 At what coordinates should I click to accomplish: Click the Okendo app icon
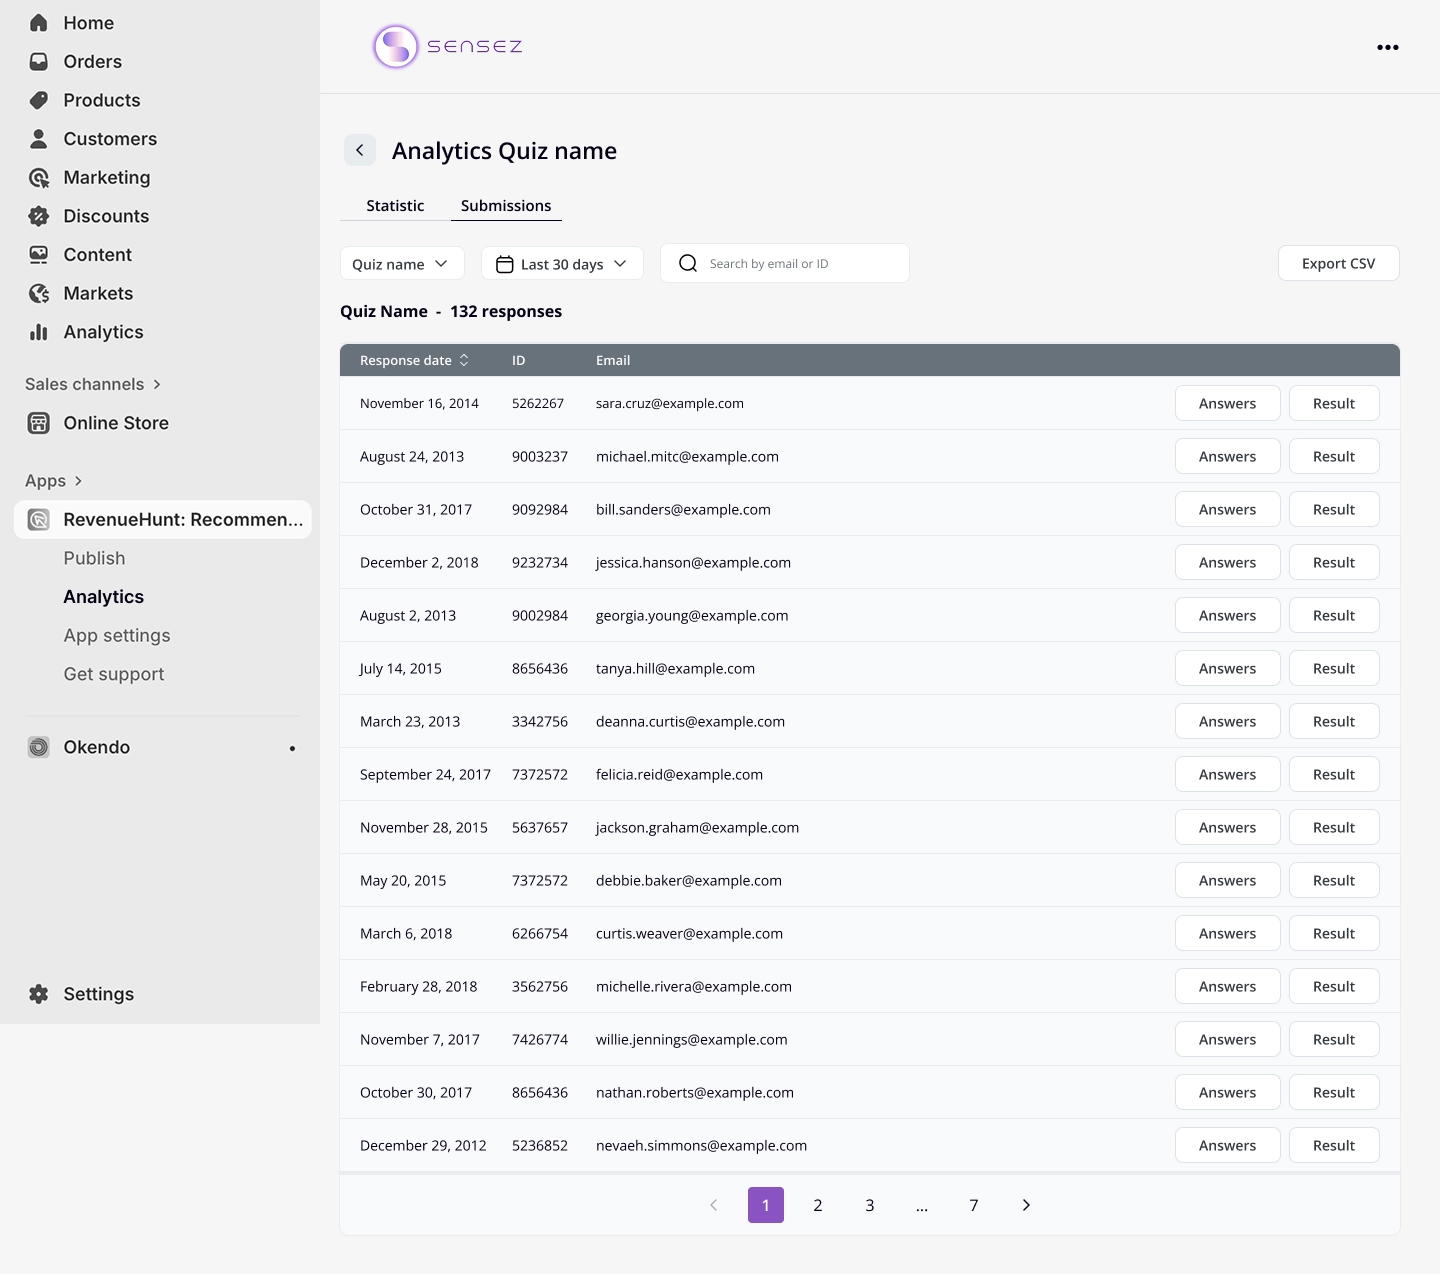39,747
